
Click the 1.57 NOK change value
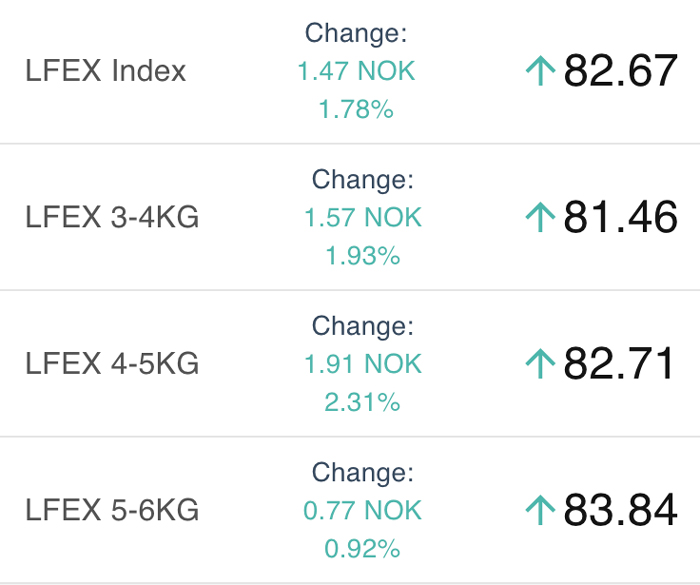point(363,217)
